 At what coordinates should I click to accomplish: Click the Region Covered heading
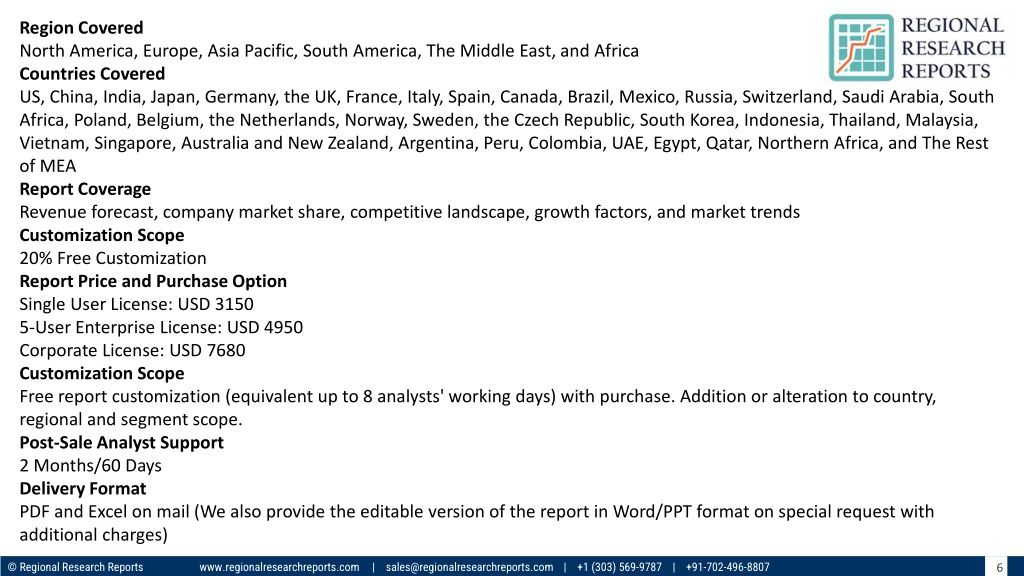click(81, 28)
